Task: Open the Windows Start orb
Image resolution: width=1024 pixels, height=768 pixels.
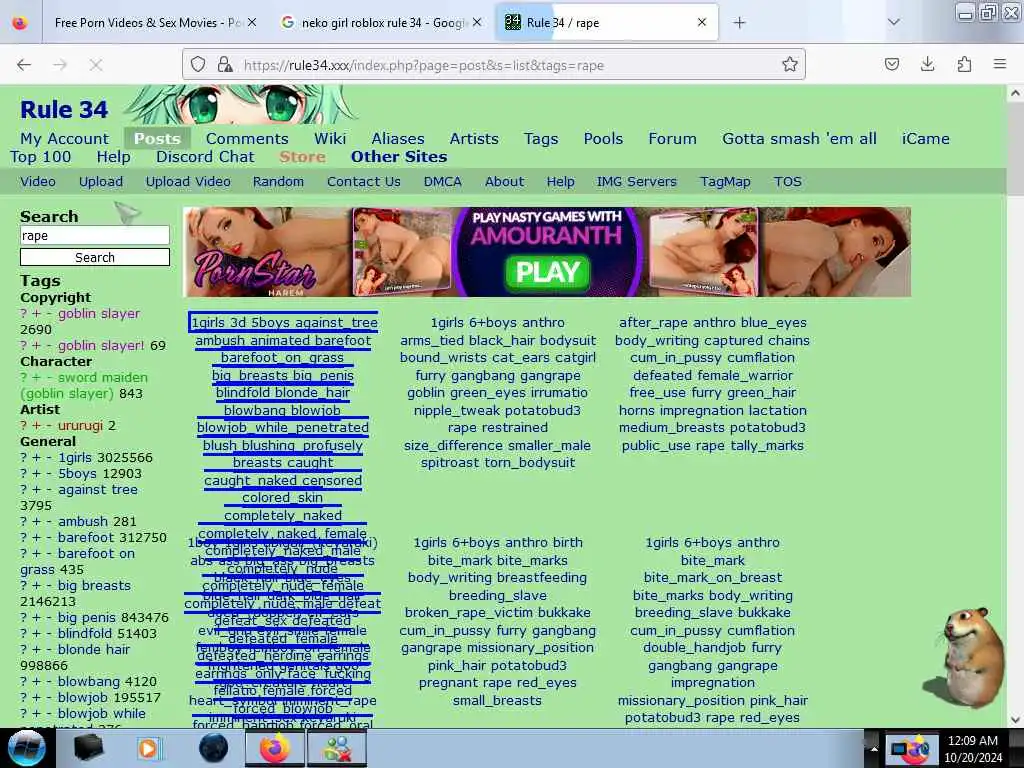Action: 26,748
